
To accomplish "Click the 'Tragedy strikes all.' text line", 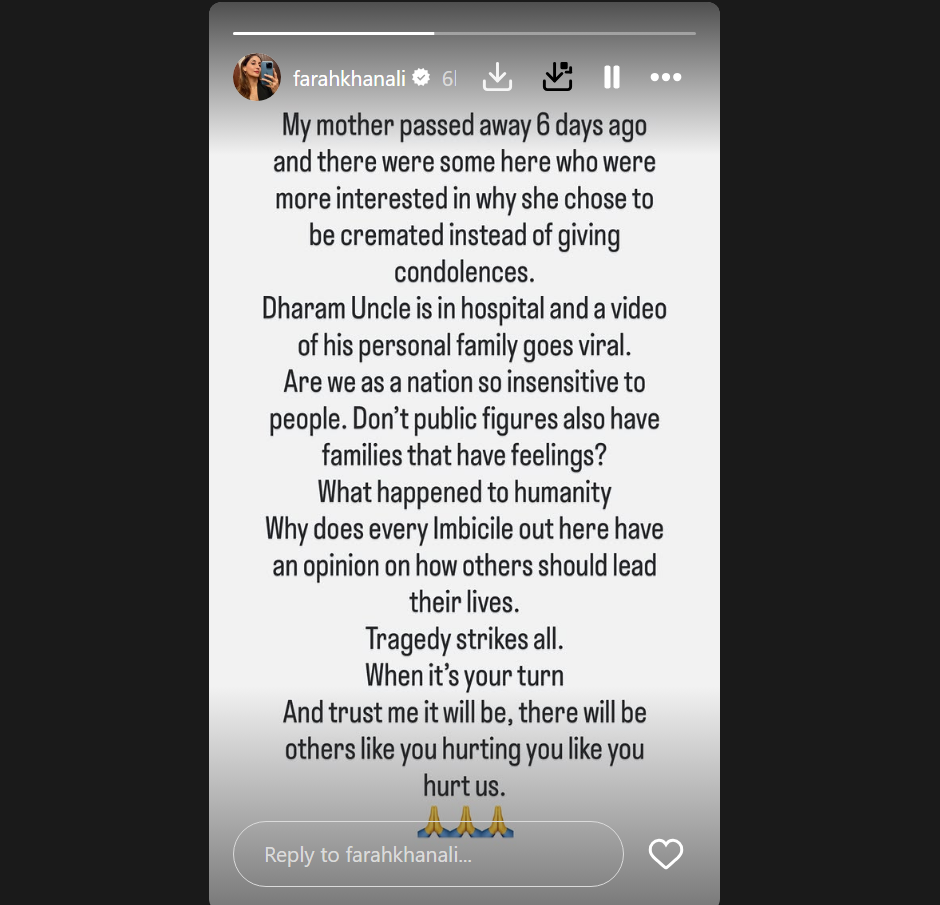I will pyautogui.click(x=465, y=639).
